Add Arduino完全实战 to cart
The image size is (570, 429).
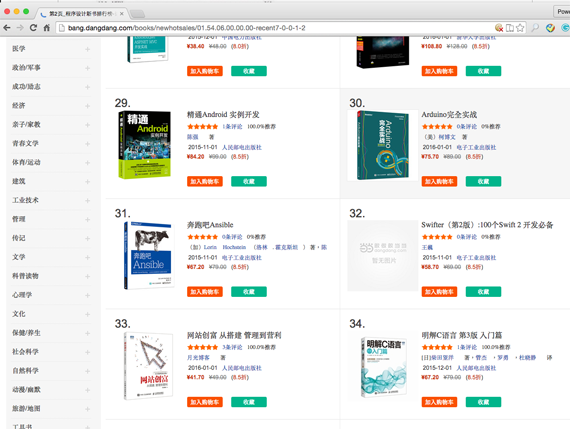pos(439,181)
